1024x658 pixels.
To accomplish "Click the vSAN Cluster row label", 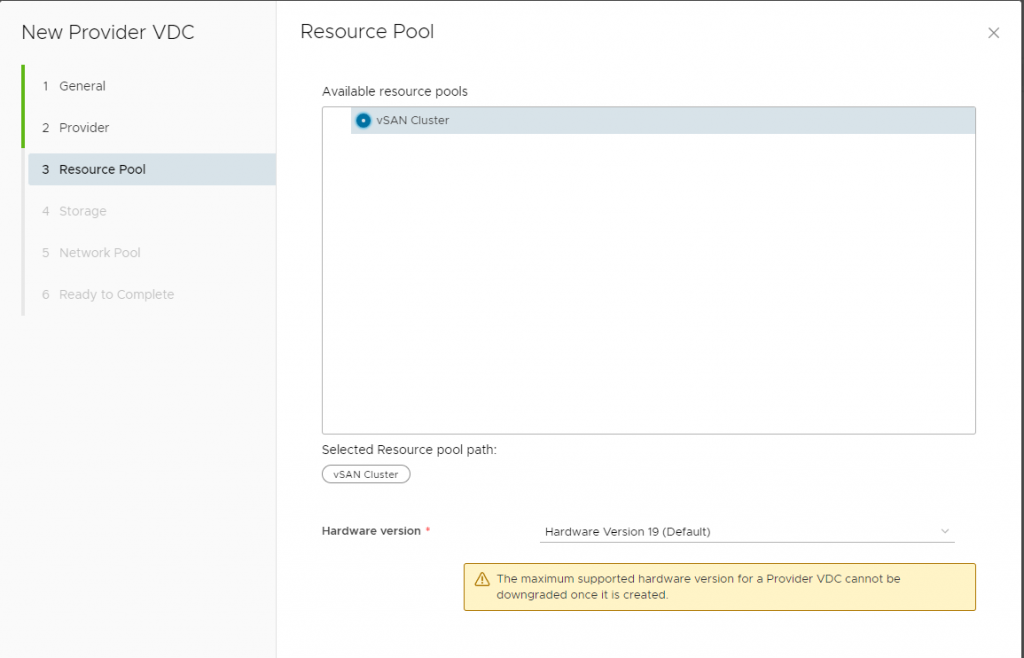I will point(413,120).
